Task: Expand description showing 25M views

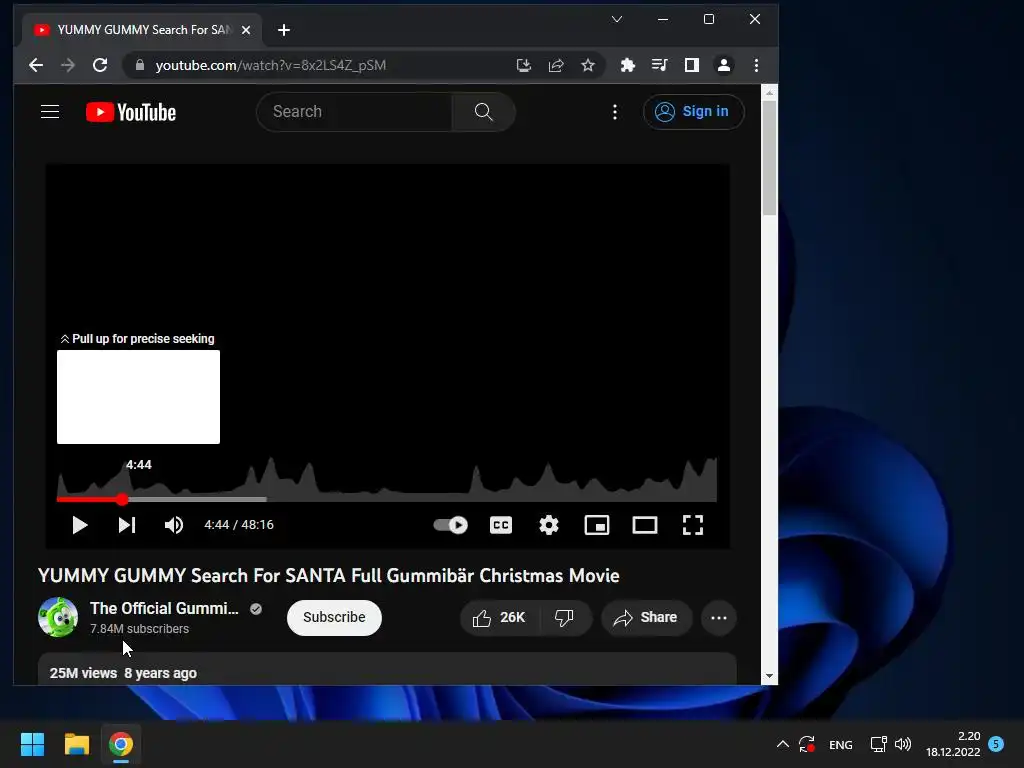Action: click(x=387, y=669)
